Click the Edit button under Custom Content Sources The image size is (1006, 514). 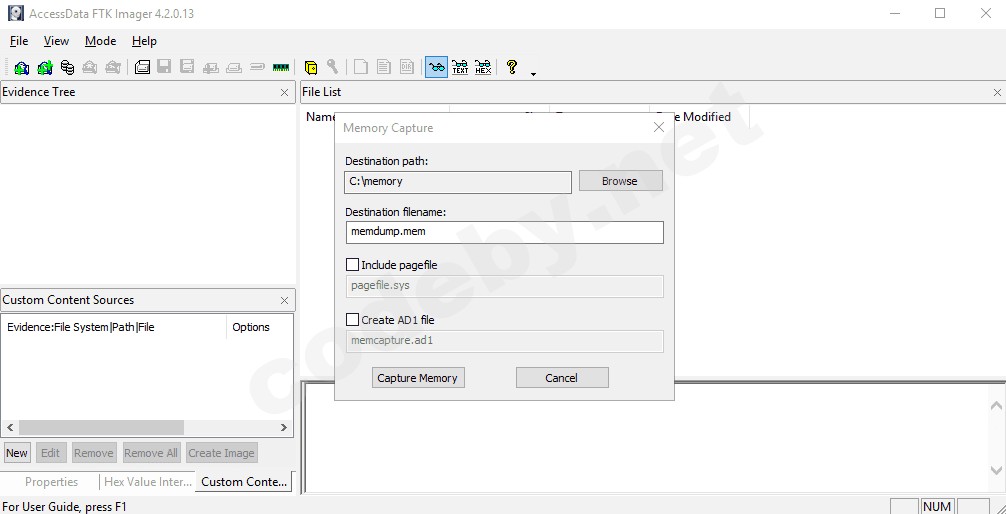coord(51,453)
